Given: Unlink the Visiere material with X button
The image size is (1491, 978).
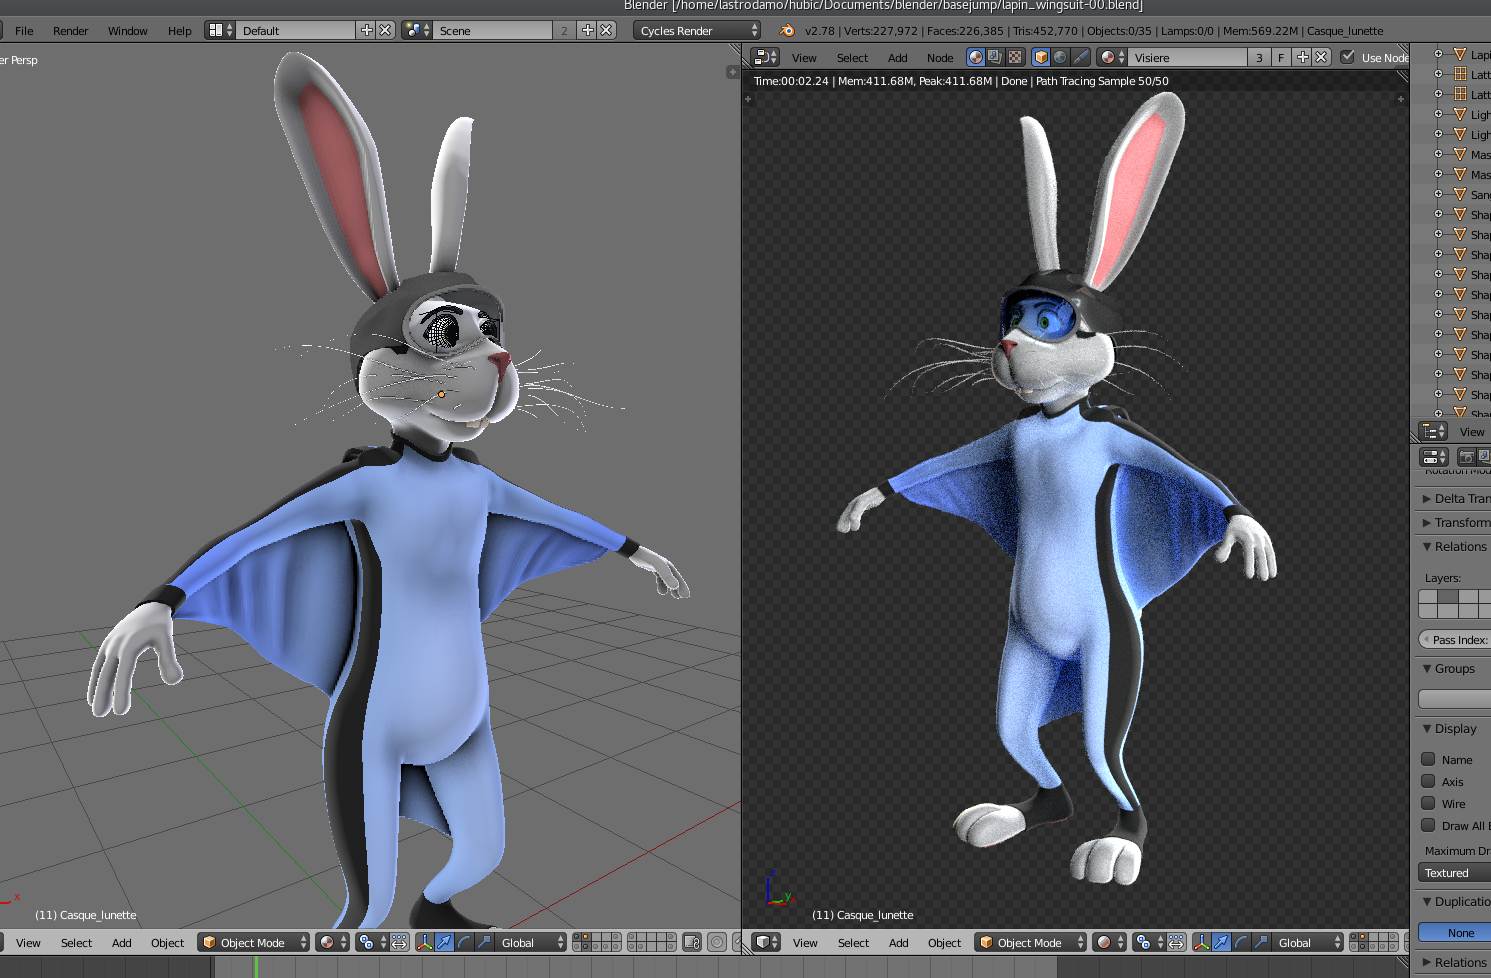Looking at the screenshot, I should [x=1321, y=57].
